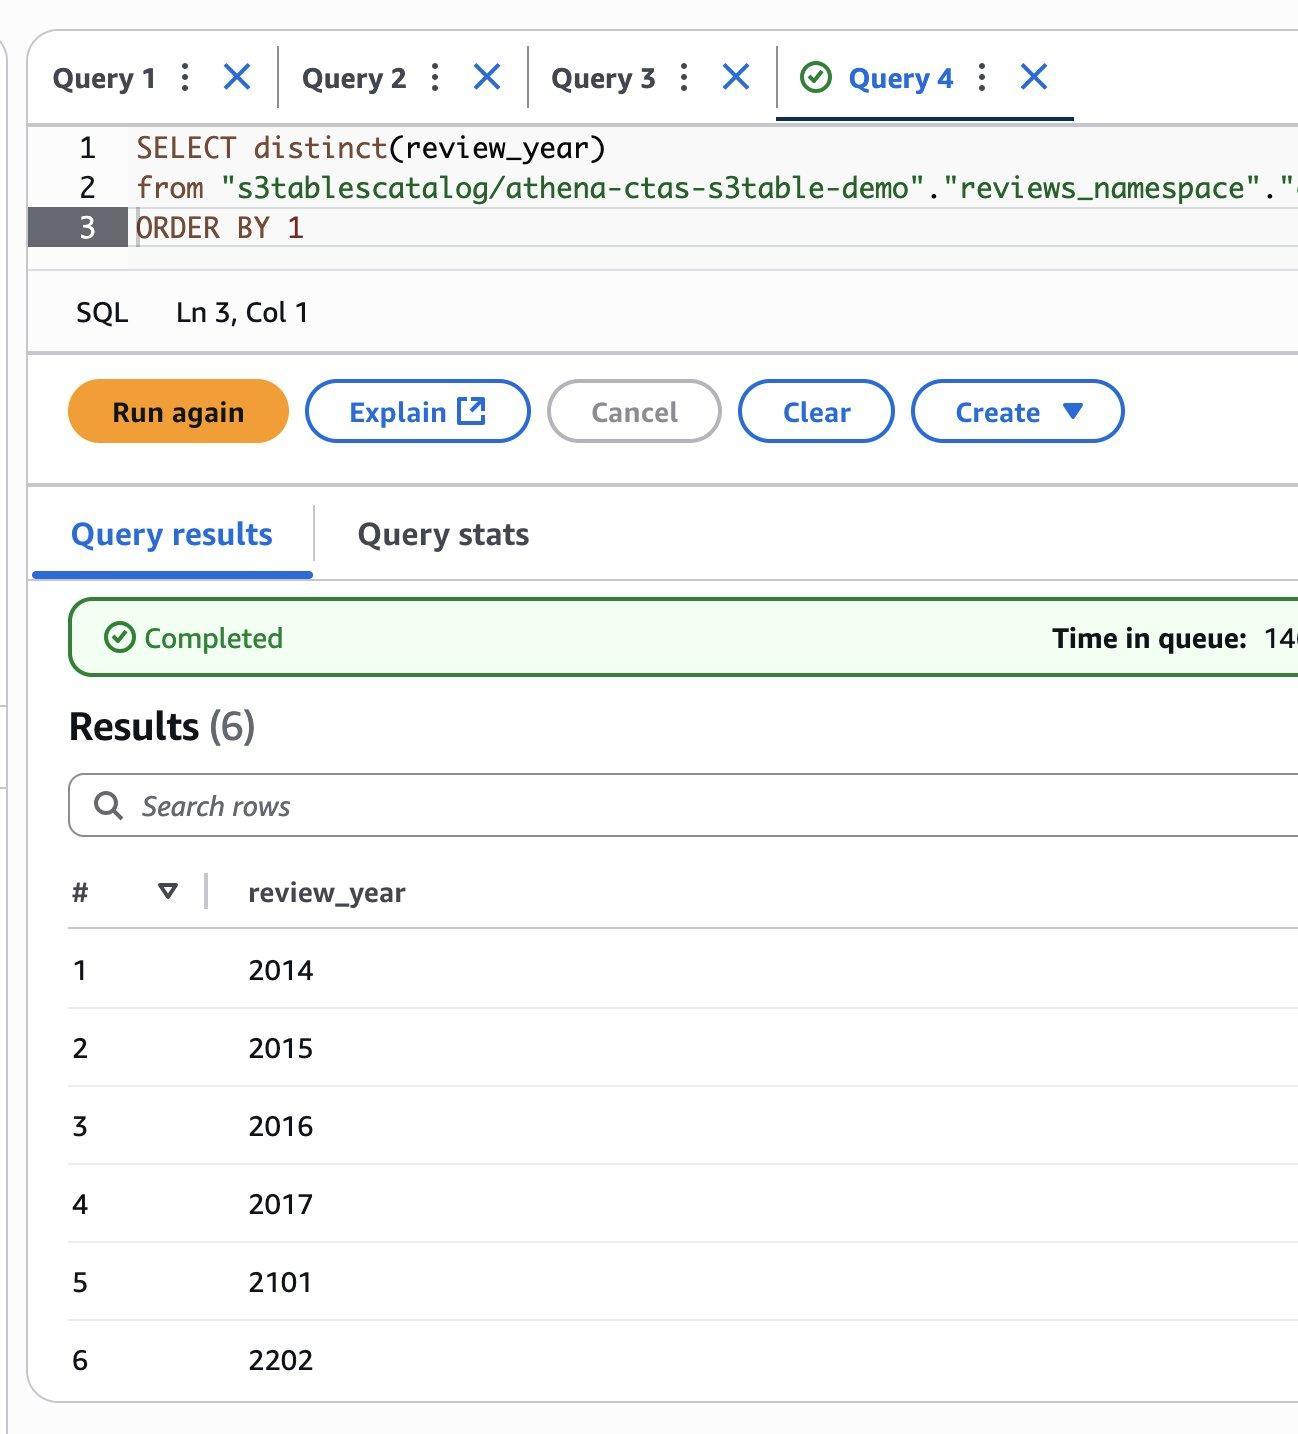Open the Create dropdown
This screenshot has height=1434, width=1298.
(1015, 411)
